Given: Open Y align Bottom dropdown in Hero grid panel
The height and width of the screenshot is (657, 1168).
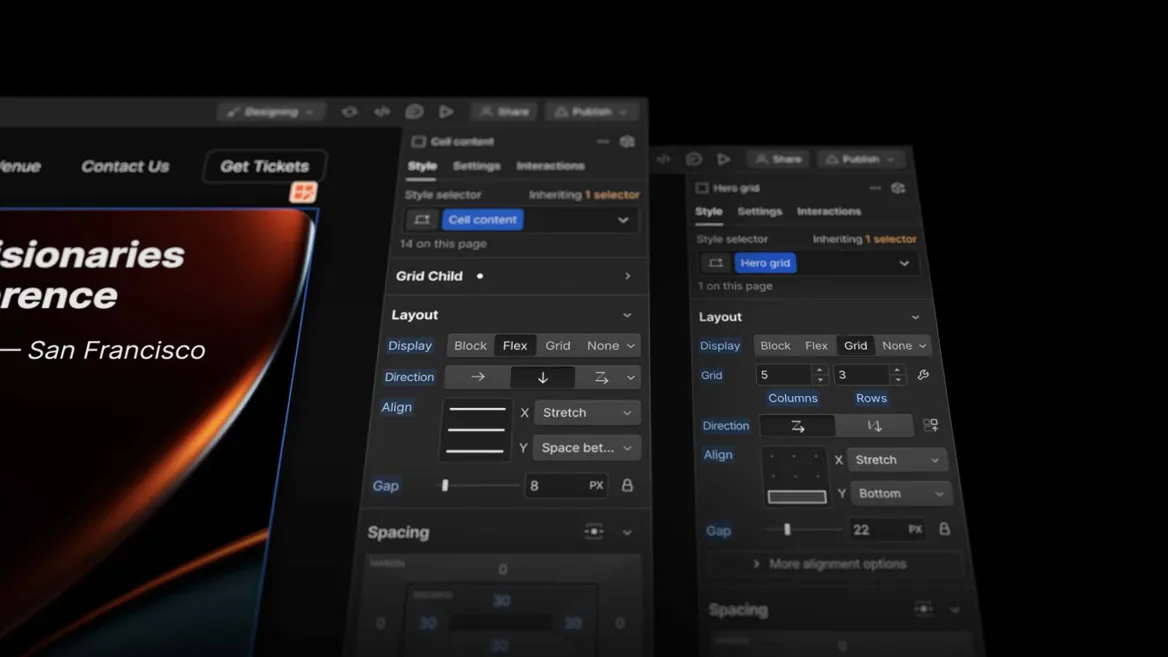Looking at the screenshot, I should [x=900, y=494].
